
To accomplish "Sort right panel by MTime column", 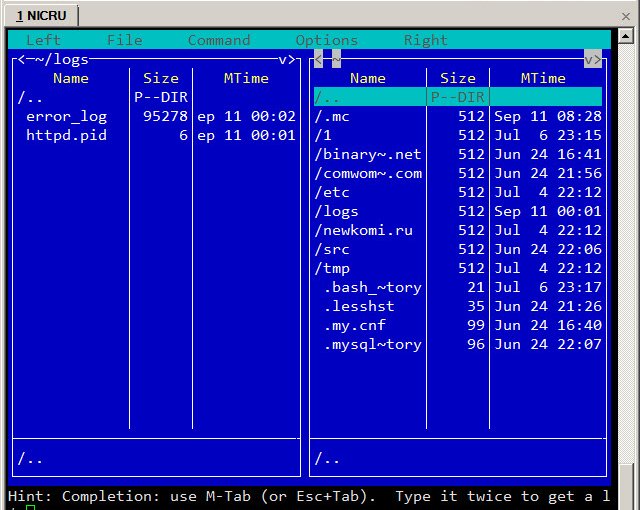I will tap(543, 78).
